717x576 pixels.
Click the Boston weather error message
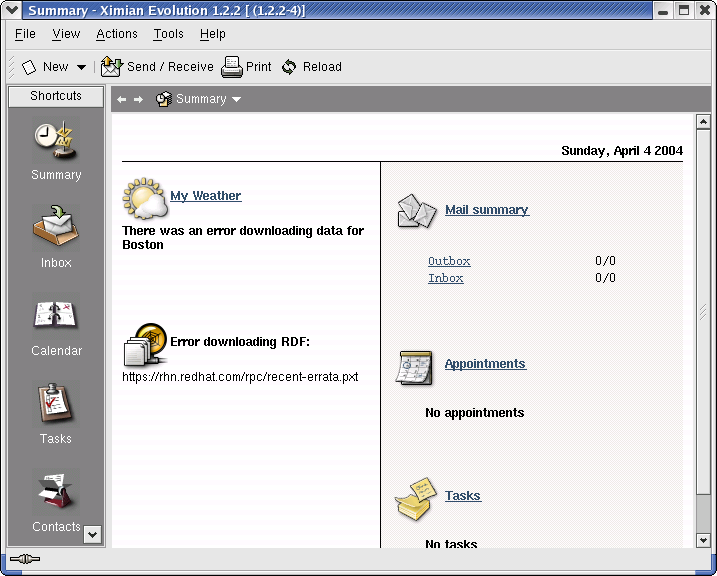(243, 238)
